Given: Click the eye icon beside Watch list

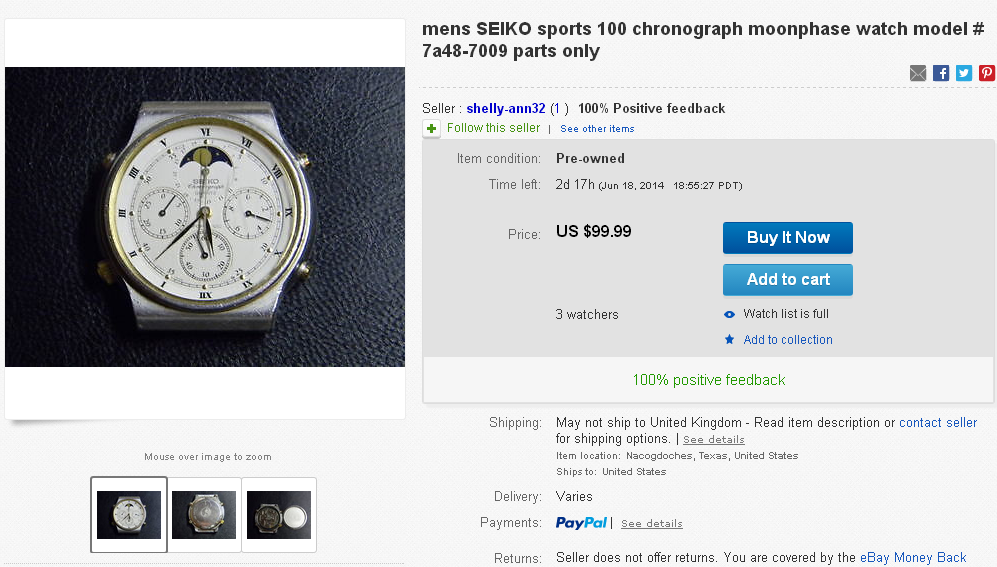Looking at the screenshot, I should click(x=729, y=314).
